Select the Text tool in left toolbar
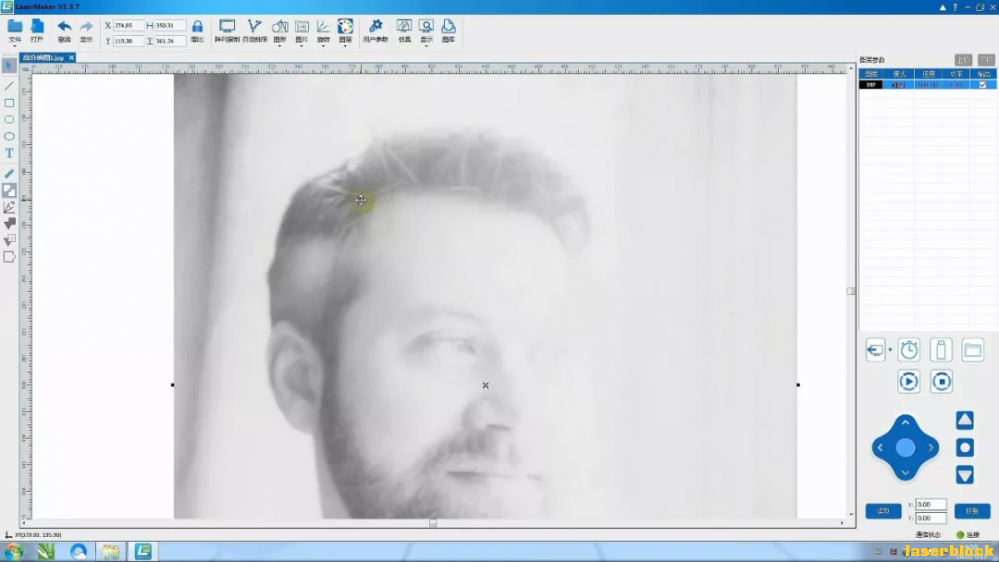 tap(9, 153)
